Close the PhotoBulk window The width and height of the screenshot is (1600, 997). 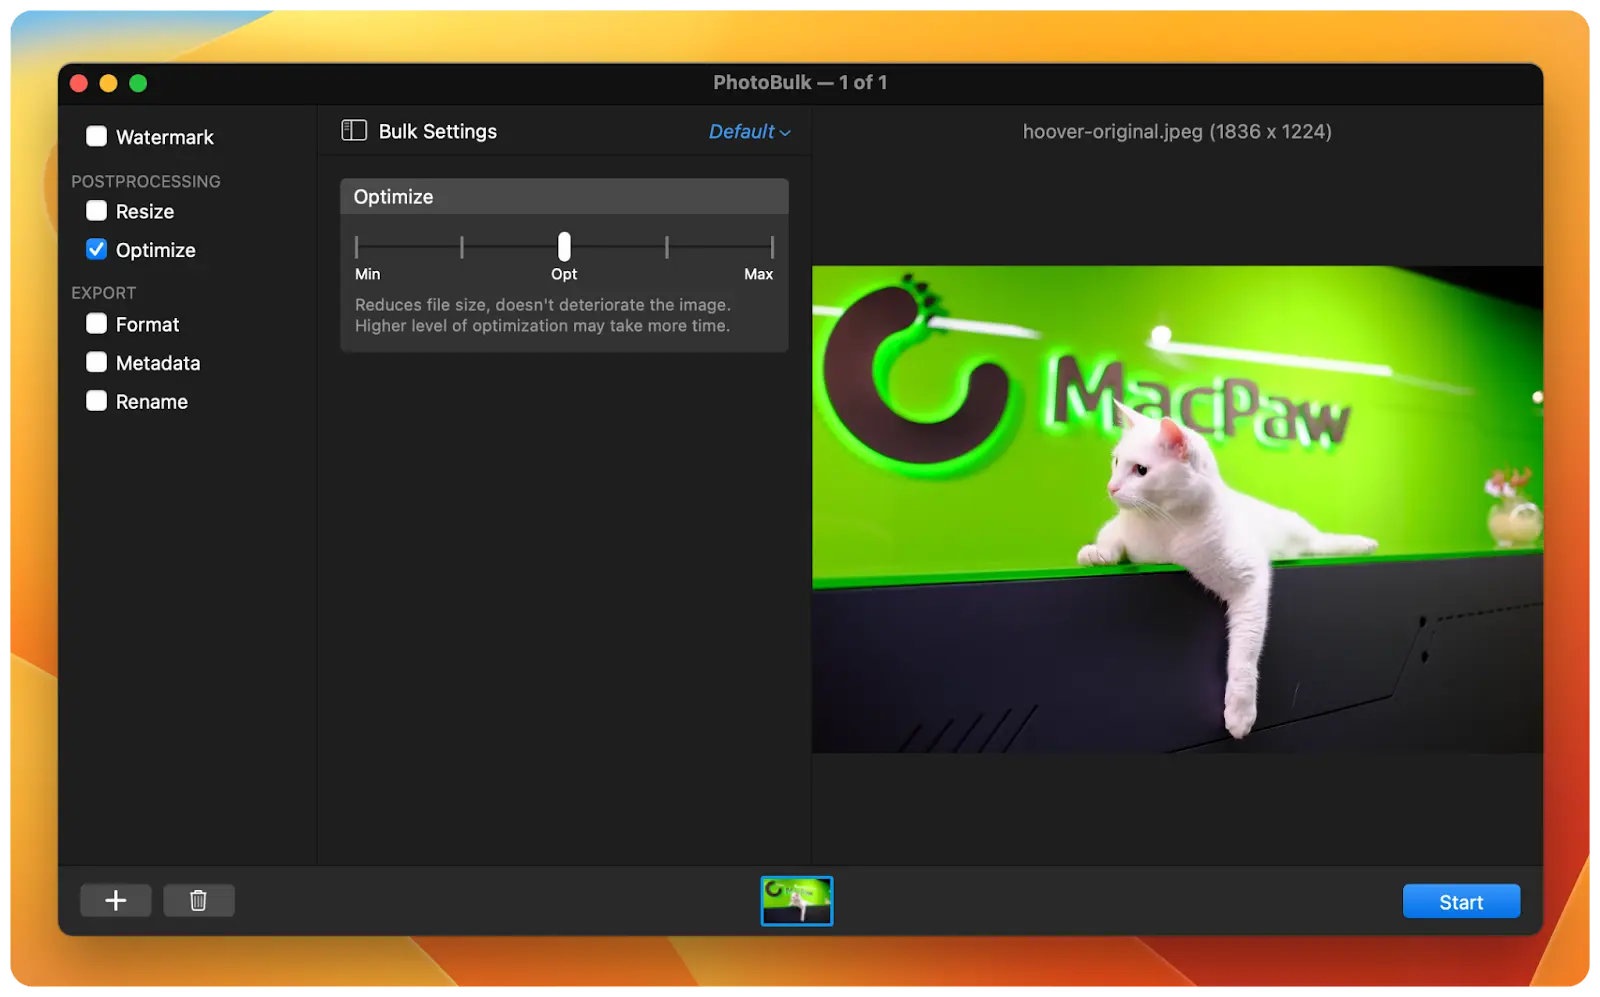[79, 83]
